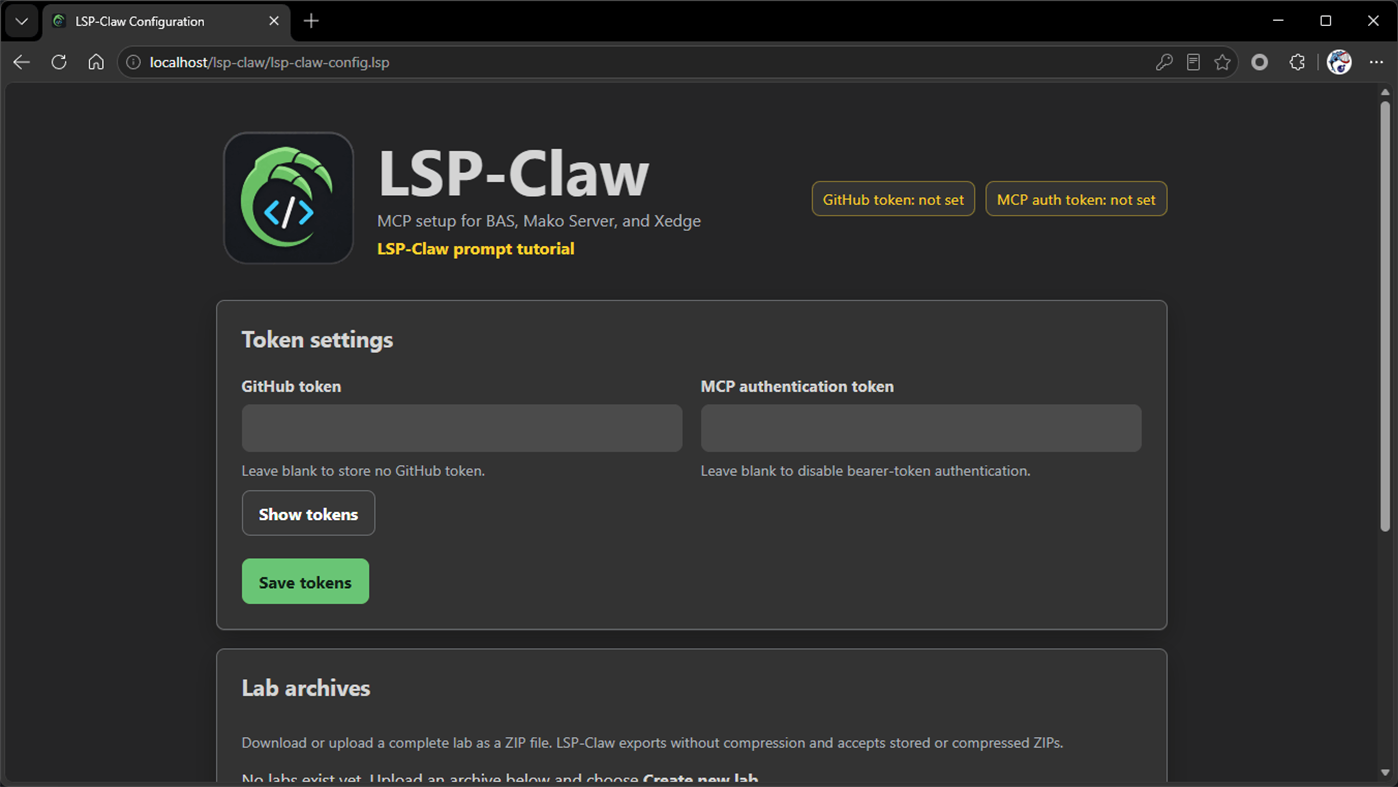Open the browser settings and more menu
Screen dimensions: 1398x787
[1376, 62]
